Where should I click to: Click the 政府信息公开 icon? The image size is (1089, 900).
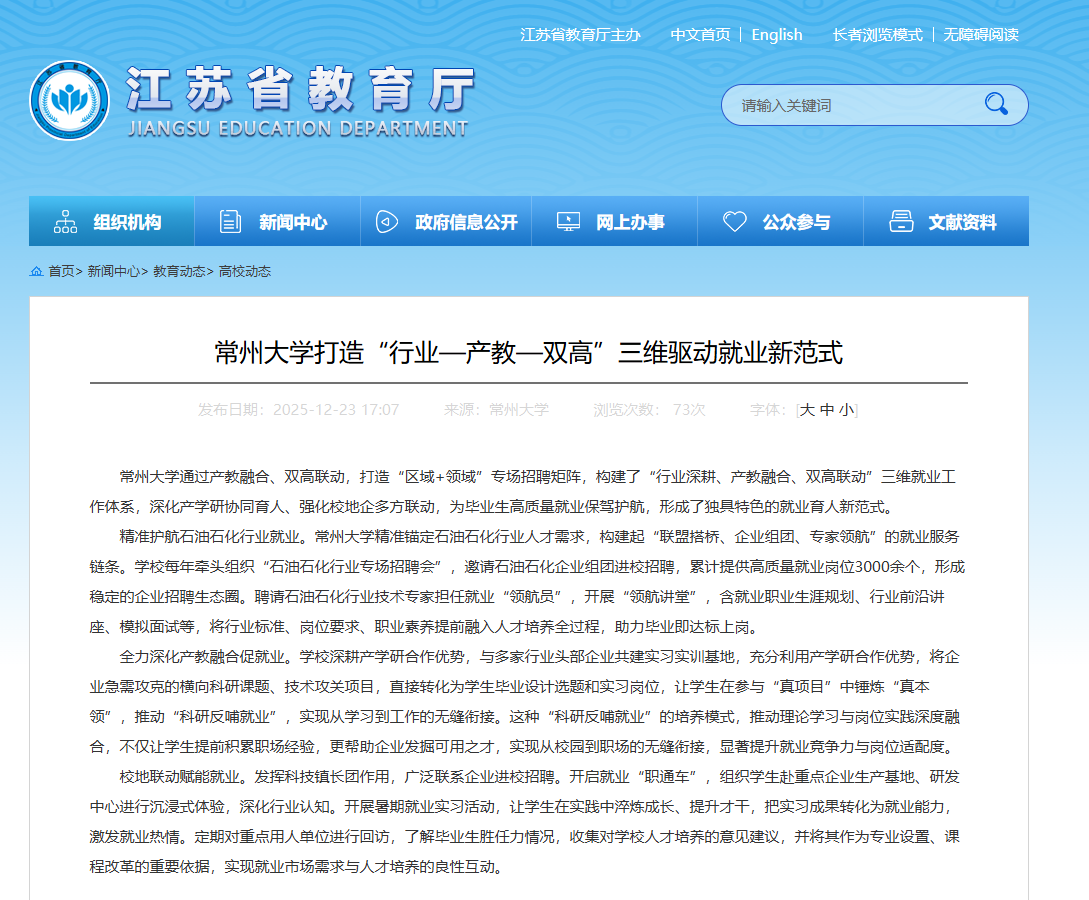click(387, 222)
